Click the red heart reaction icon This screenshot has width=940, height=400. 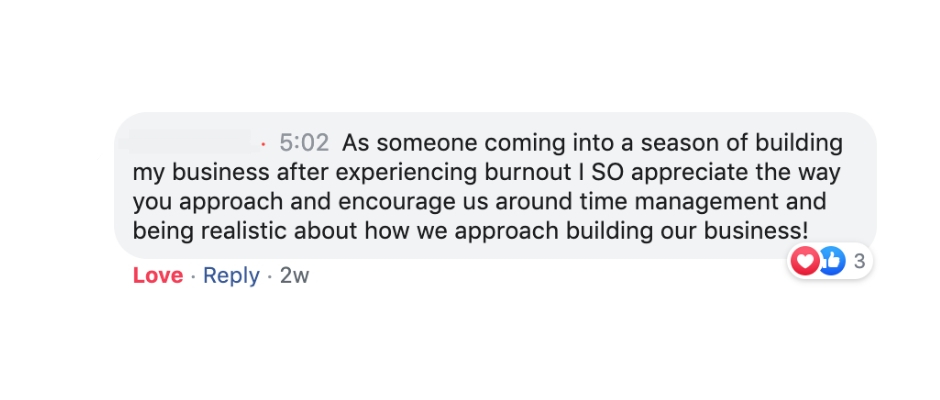tap(805, 262)
